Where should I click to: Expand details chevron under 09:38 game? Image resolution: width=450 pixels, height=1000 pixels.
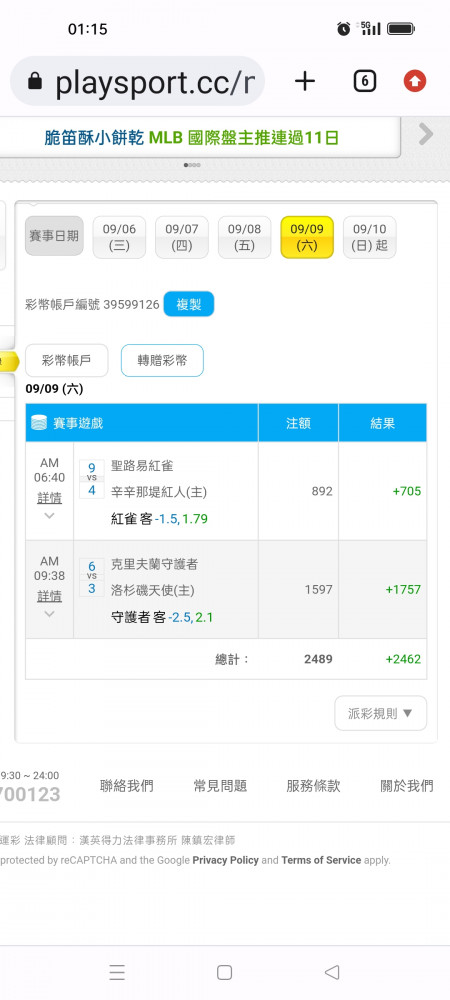pyautogui.click(x=49, y=614)
